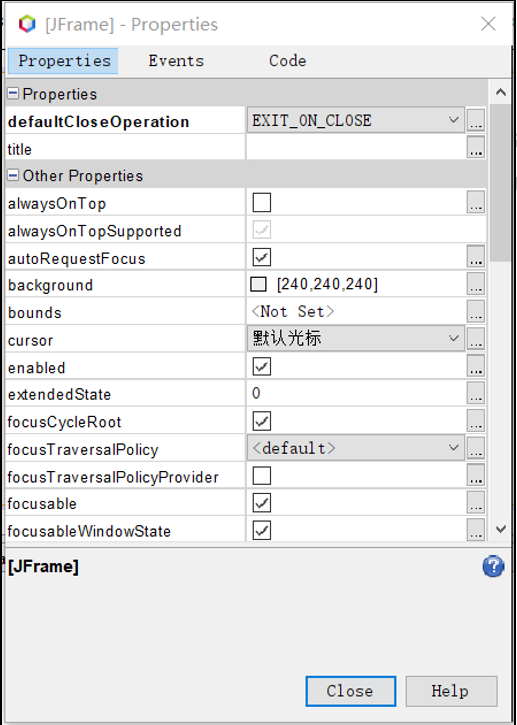The width and height of the screenshot is (517, 725).
Task: Select the defaultCloseOperation property name
Action: (98, 122)
